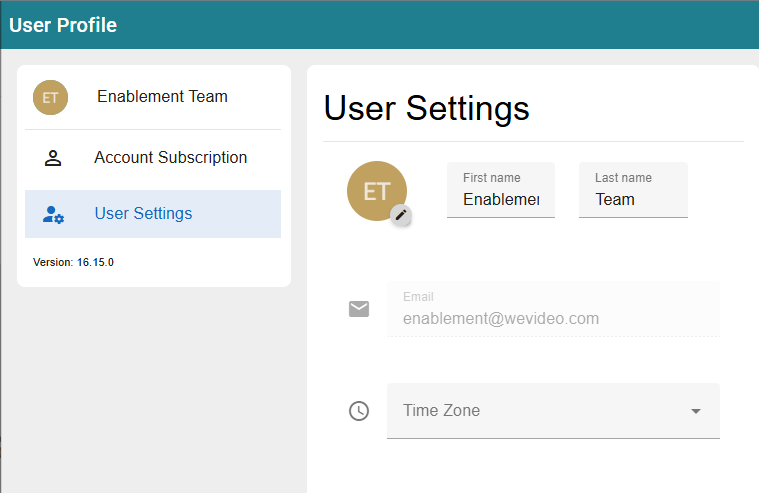Click the Version 16.15.0 text
Viewport: 759px width, 493px height.
73,262
